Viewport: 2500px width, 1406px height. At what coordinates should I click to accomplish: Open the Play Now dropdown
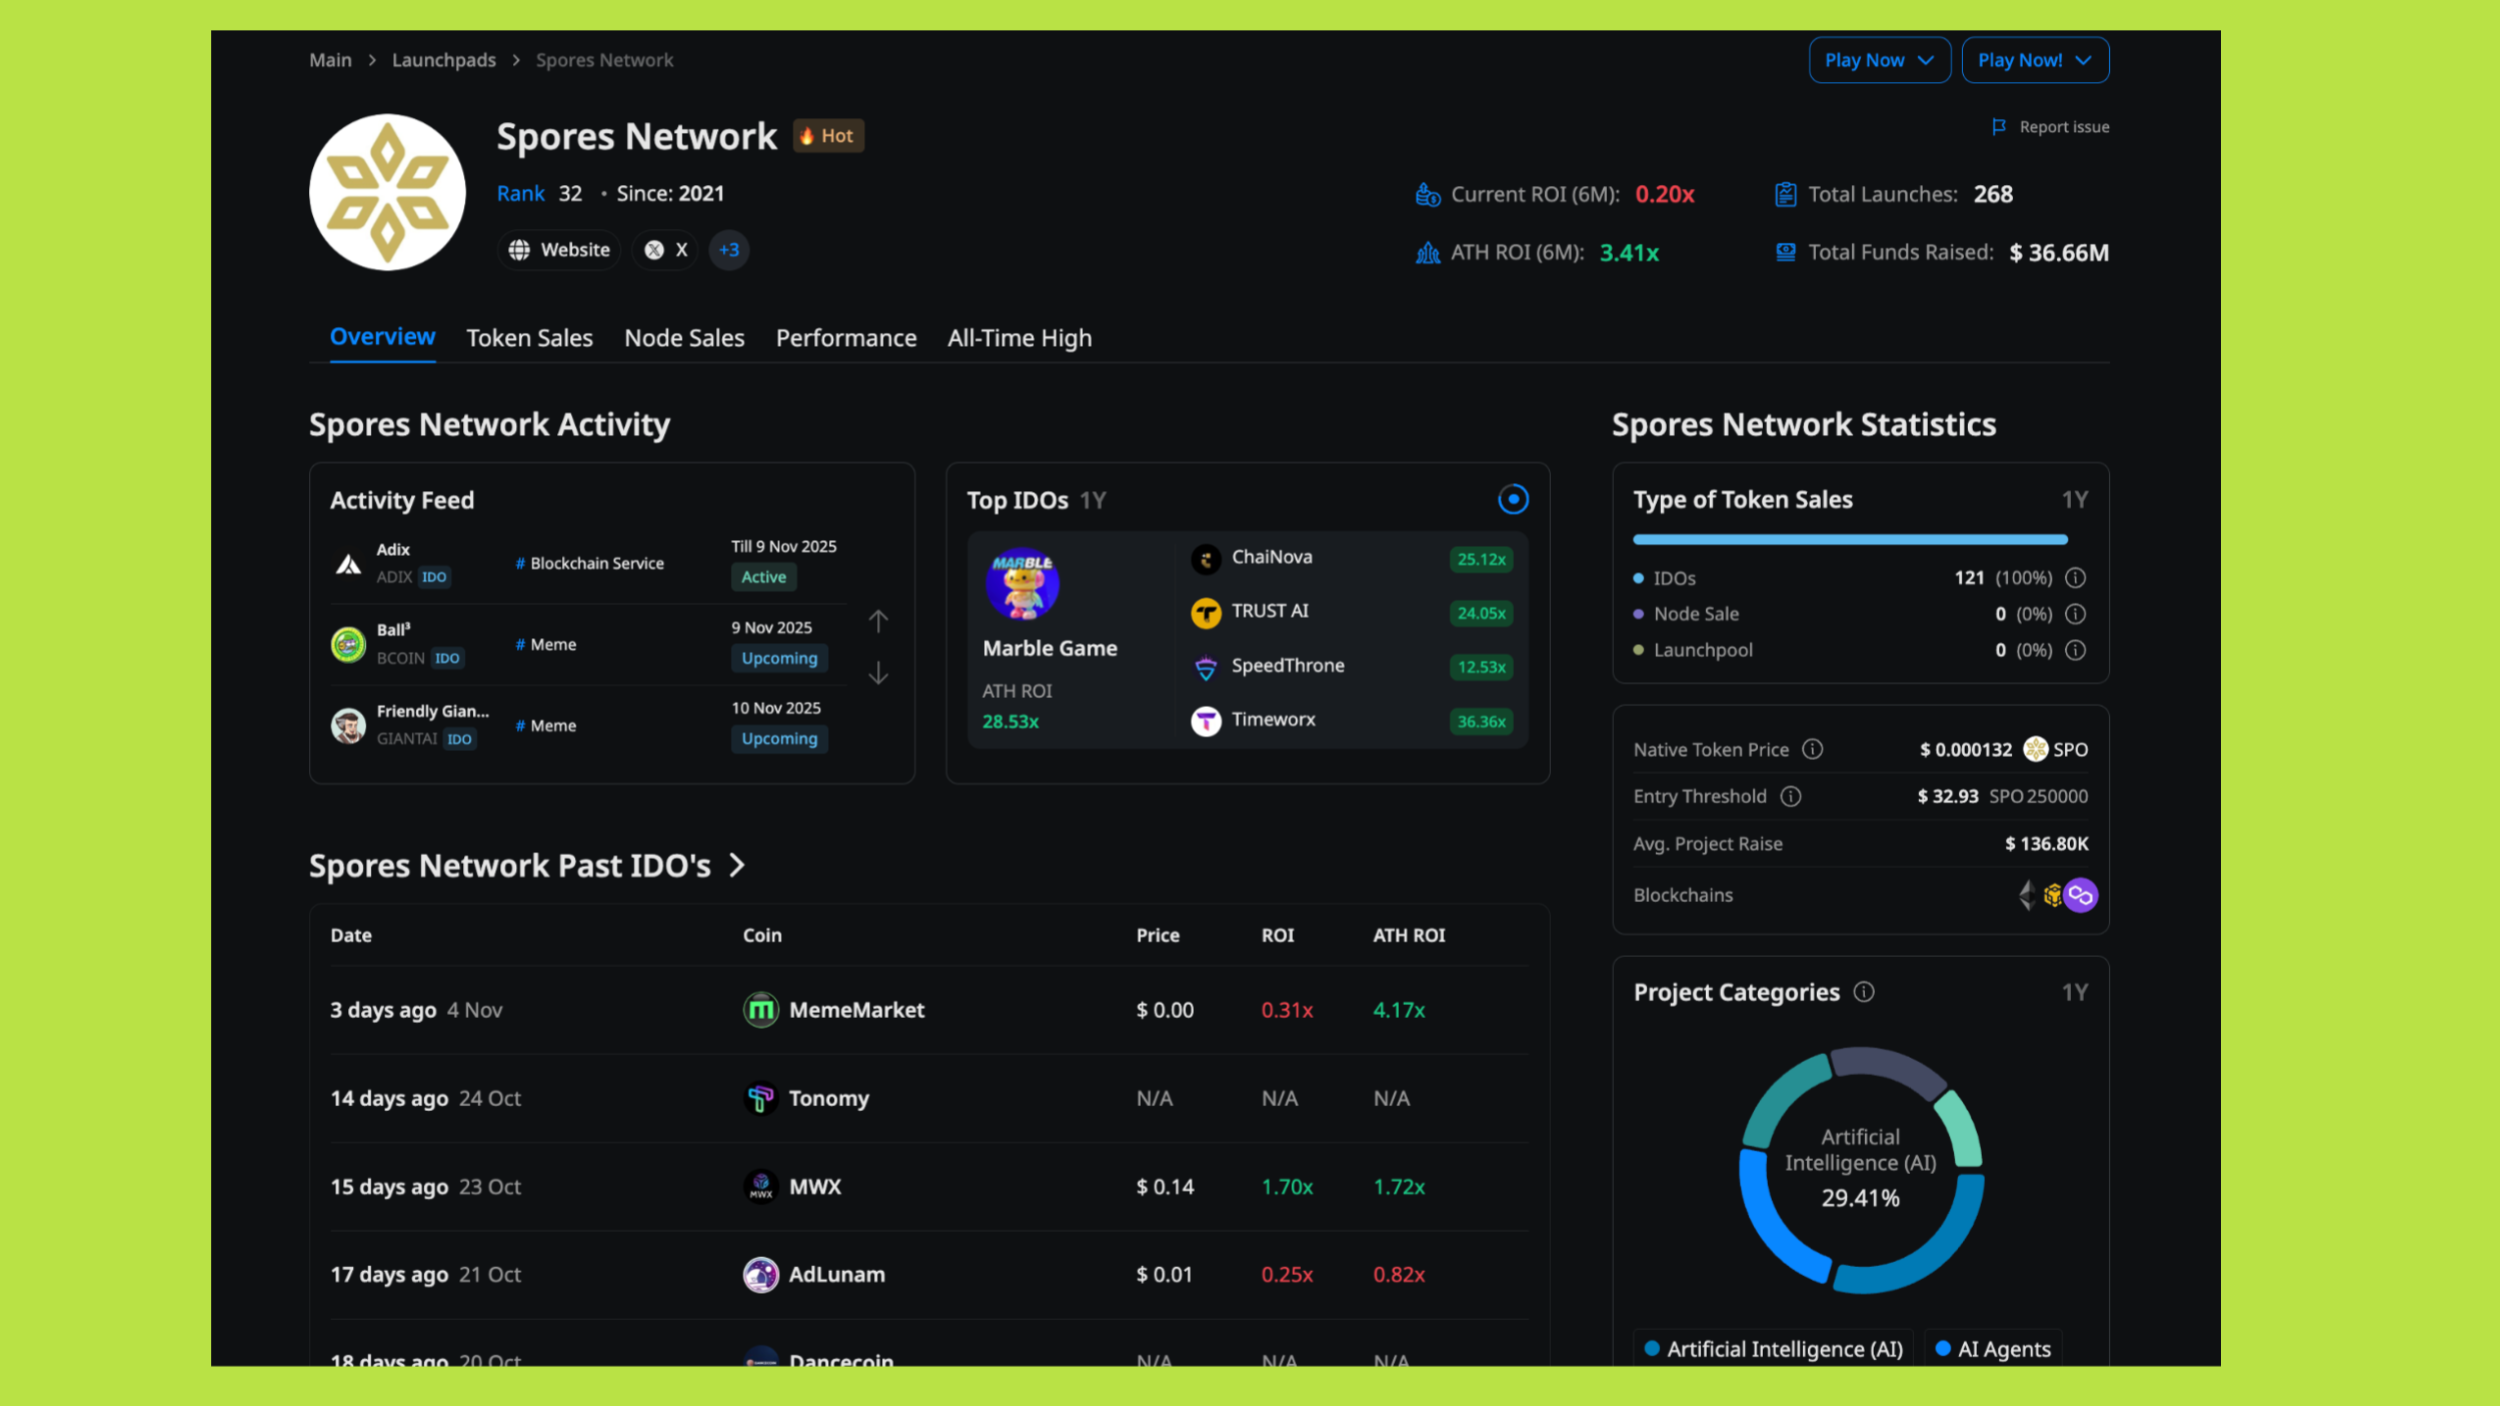click(x=1879, y=59)
